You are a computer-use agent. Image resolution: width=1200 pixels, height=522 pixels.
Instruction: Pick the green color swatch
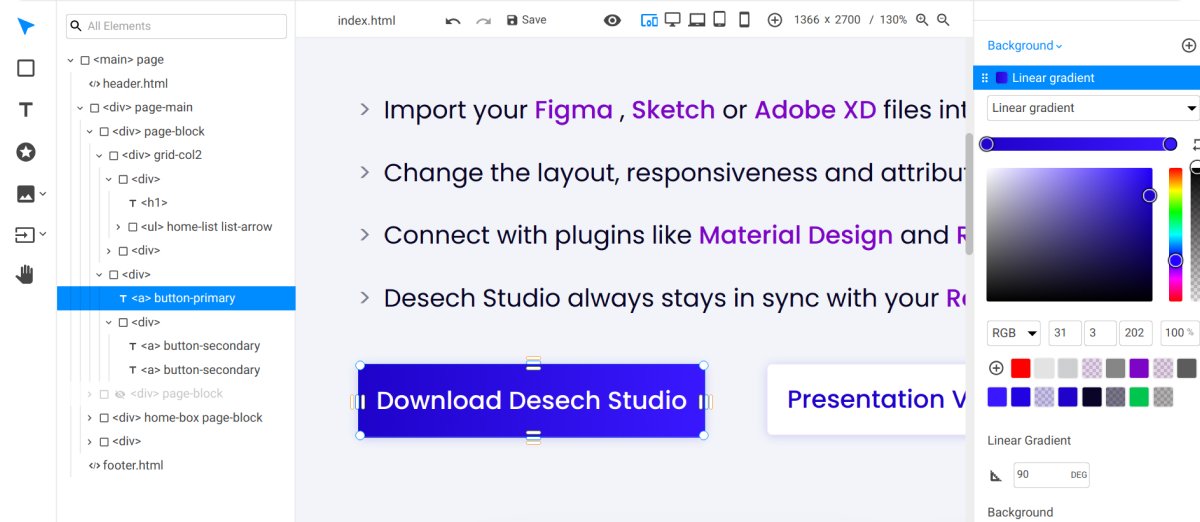pyautogui.click(x=1139, y=397)
